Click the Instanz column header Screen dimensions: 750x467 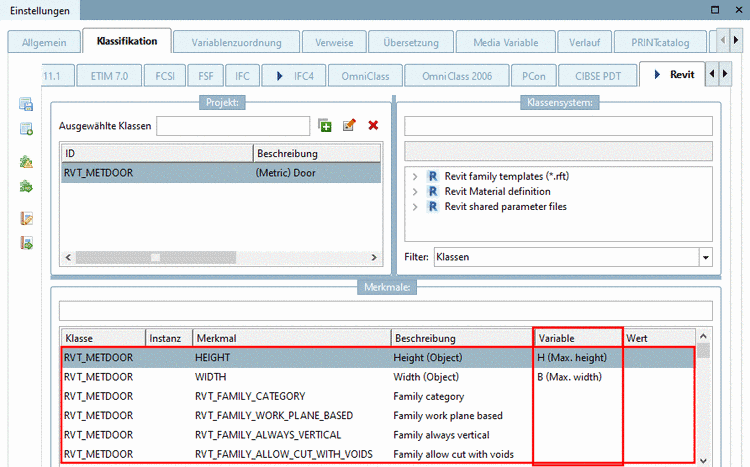[169, 338]
